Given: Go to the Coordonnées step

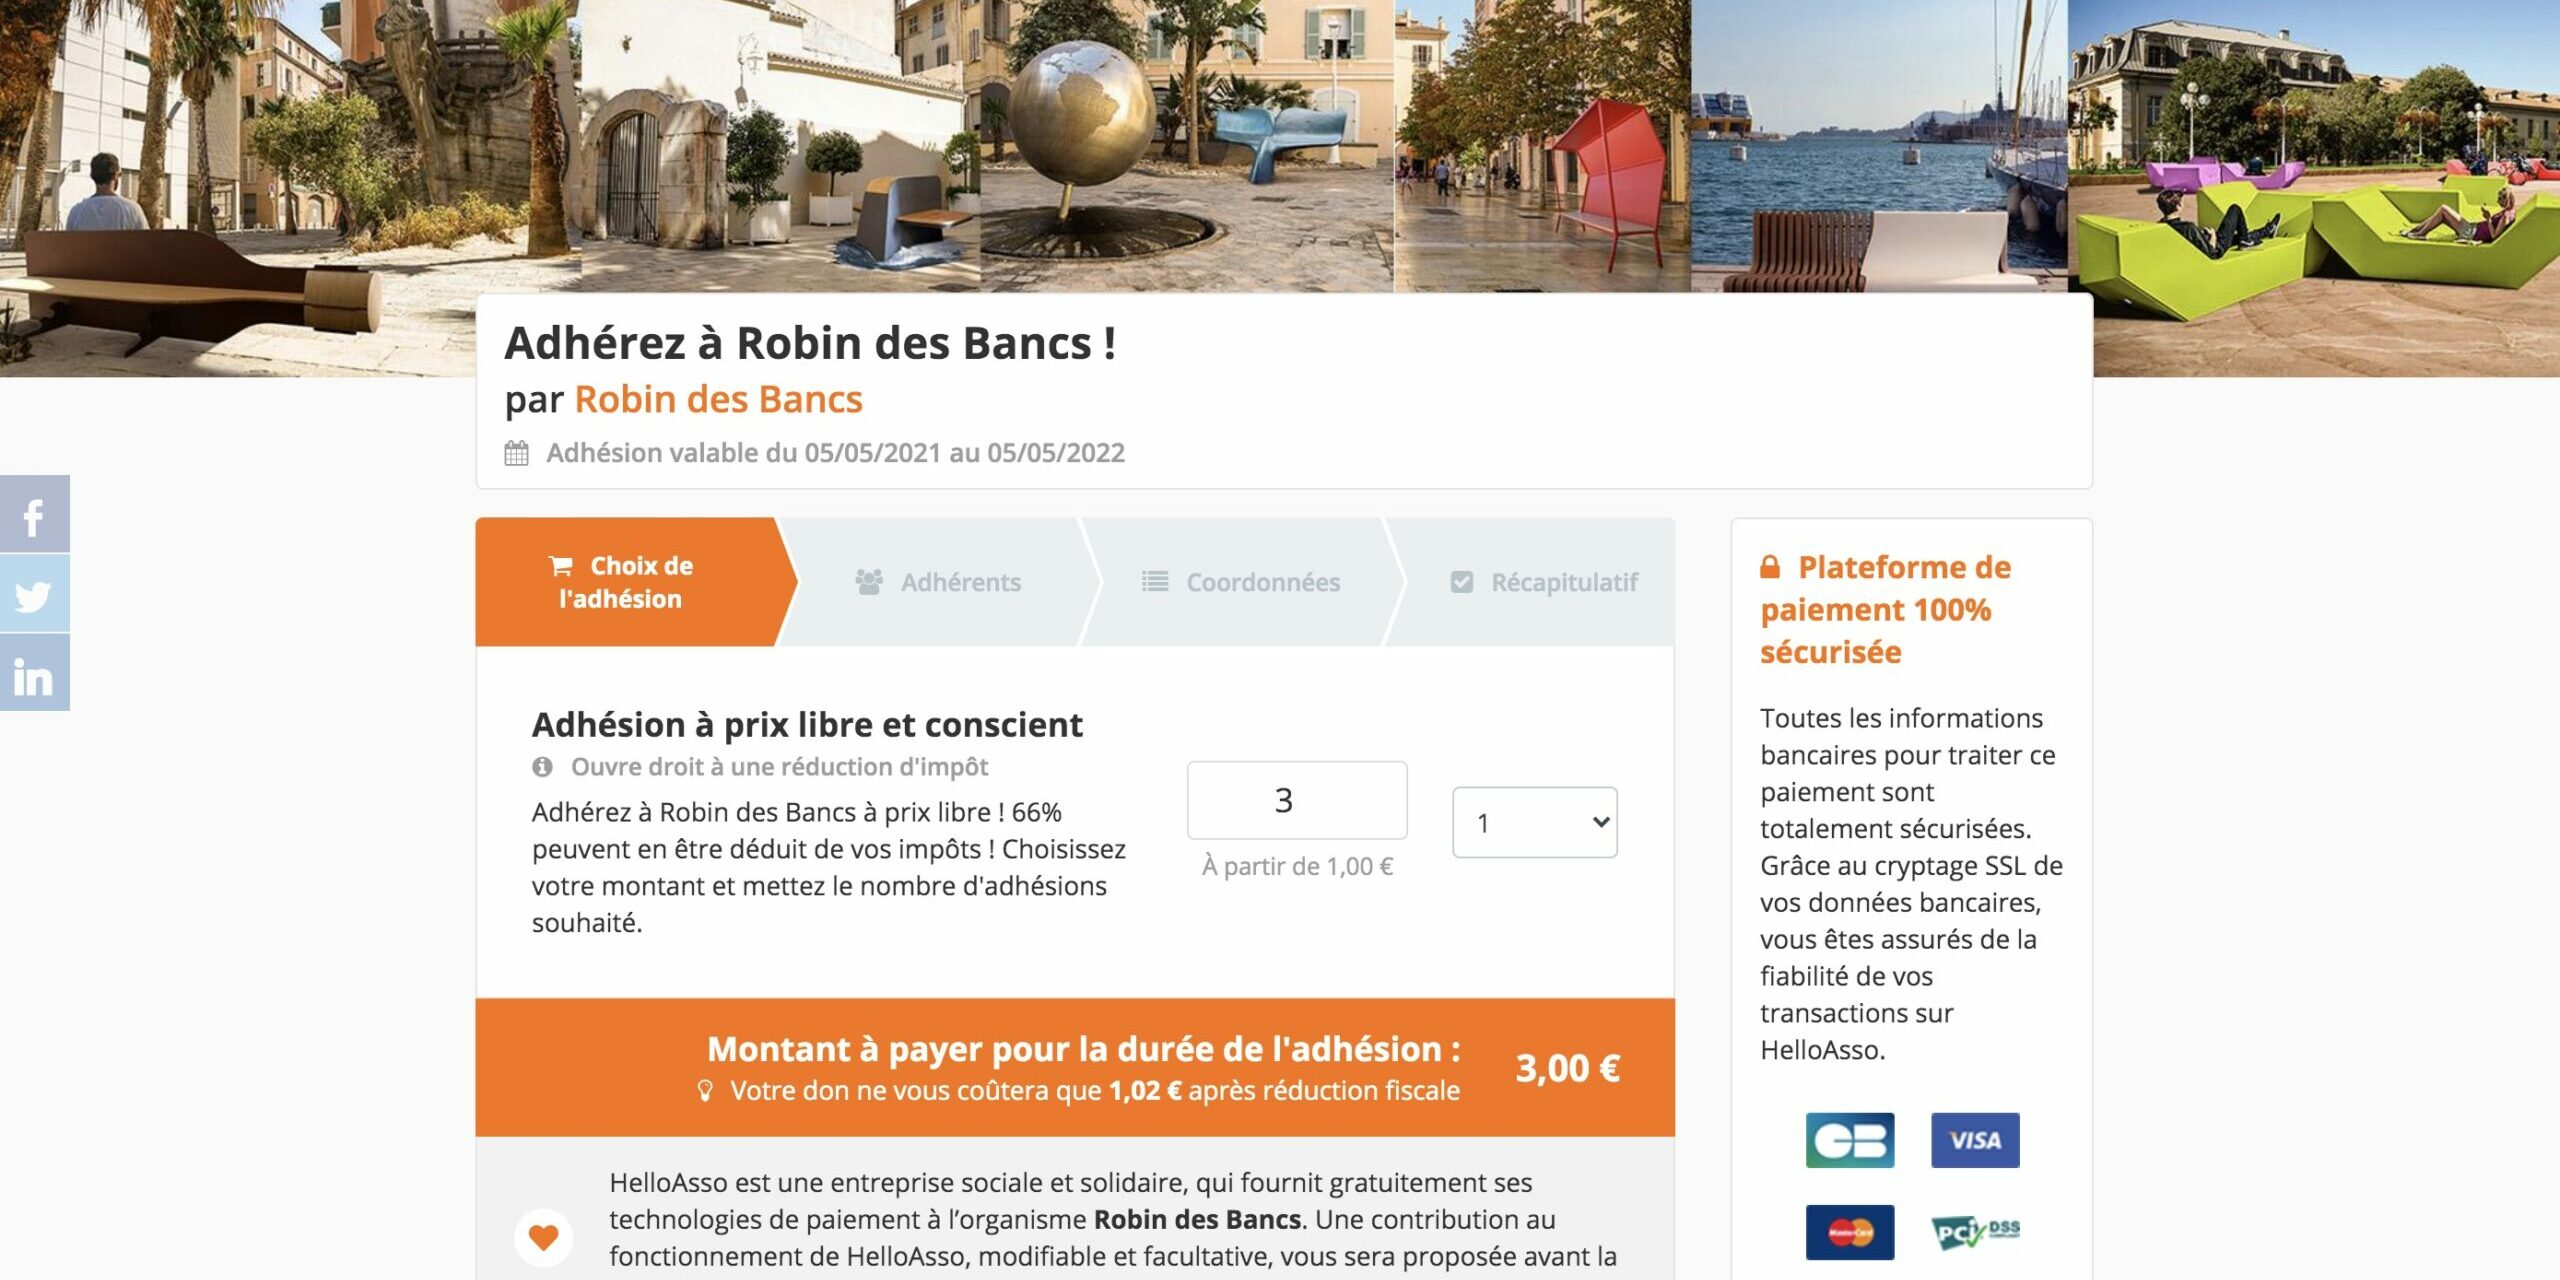Looking at the screenshot, I should click(x=1241, y=582).
